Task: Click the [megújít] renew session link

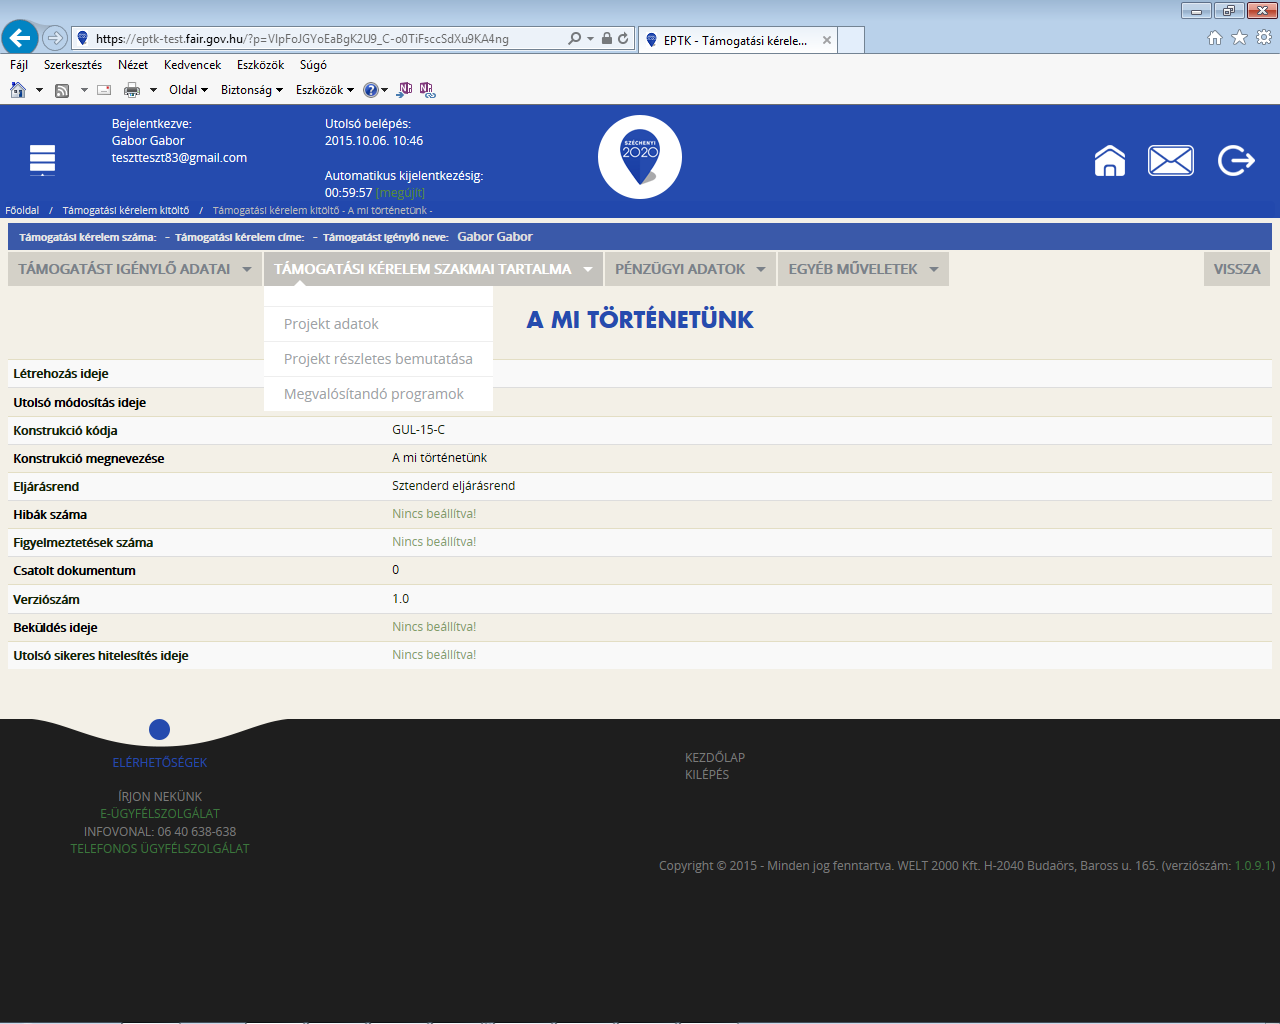Action: pyautogui.click(x=400, y=193)
